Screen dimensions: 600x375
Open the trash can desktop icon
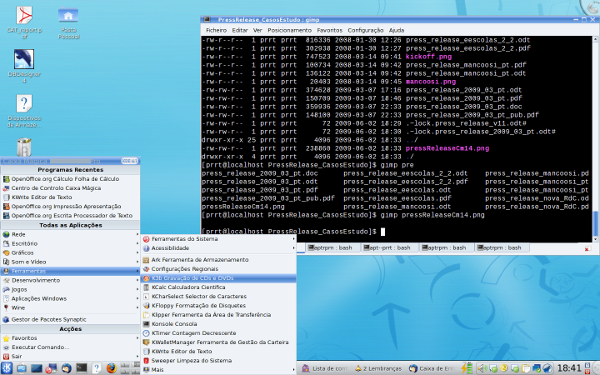[24, 147]
